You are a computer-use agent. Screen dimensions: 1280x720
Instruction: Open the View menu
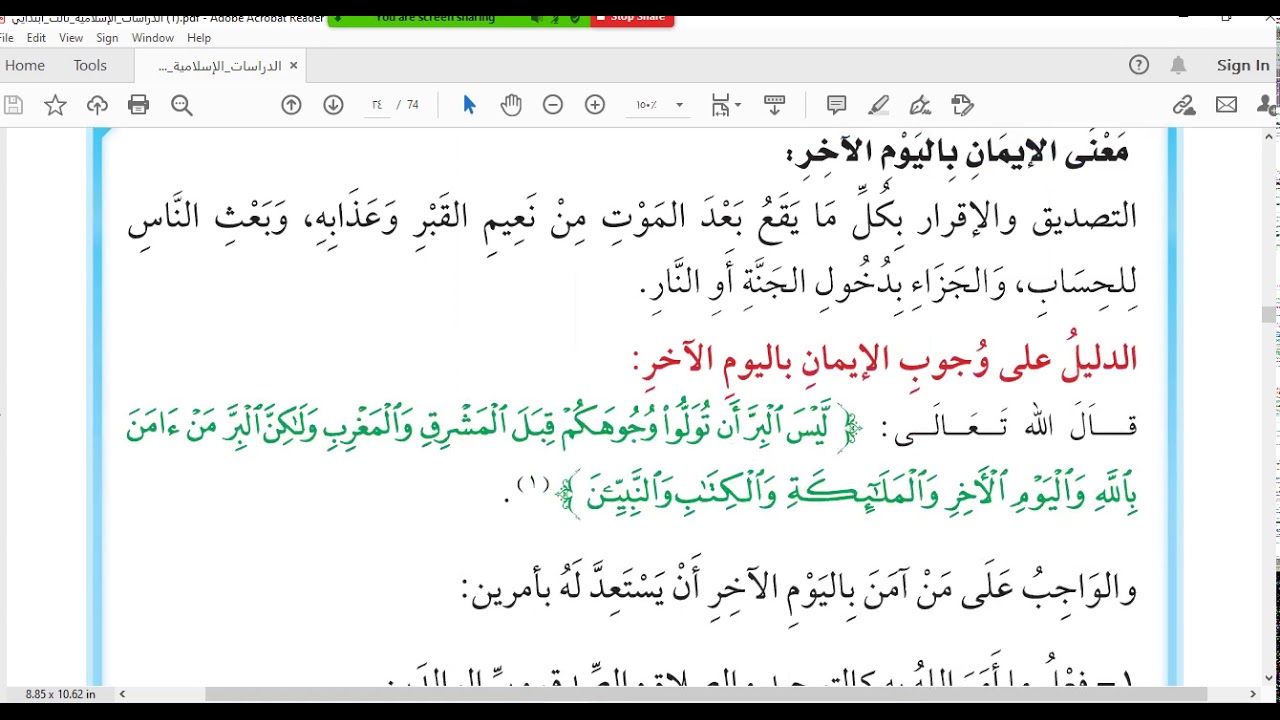tap(71, 38)
